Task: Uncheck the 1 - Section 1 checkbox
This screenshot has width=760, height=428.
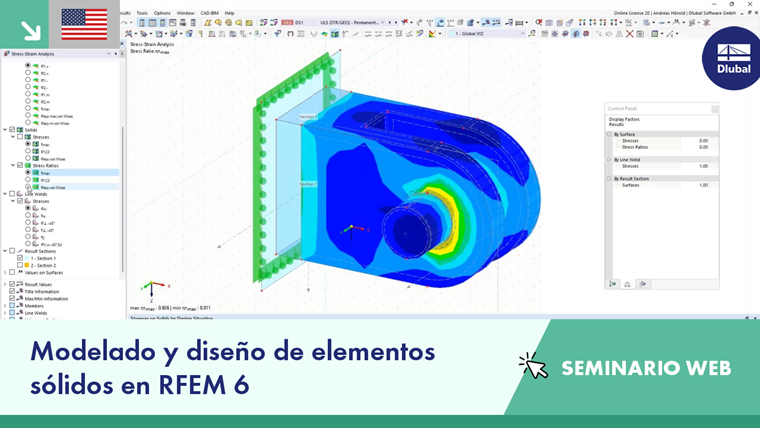Action: [20, 258]
